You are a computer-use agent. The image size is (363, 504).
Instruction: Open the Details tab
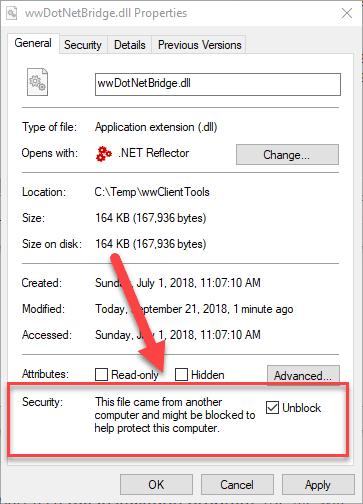pyautogui.click(x=130, y=45)
